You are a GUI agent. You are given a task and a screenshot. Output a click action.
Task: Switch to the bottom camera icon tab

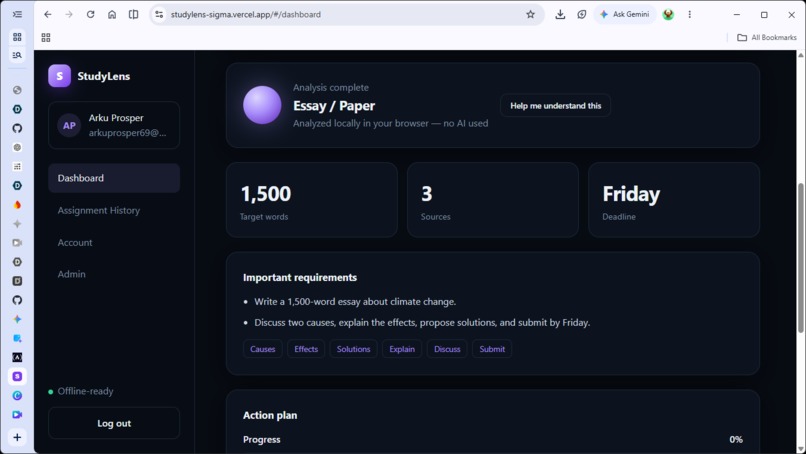point(17,414)
